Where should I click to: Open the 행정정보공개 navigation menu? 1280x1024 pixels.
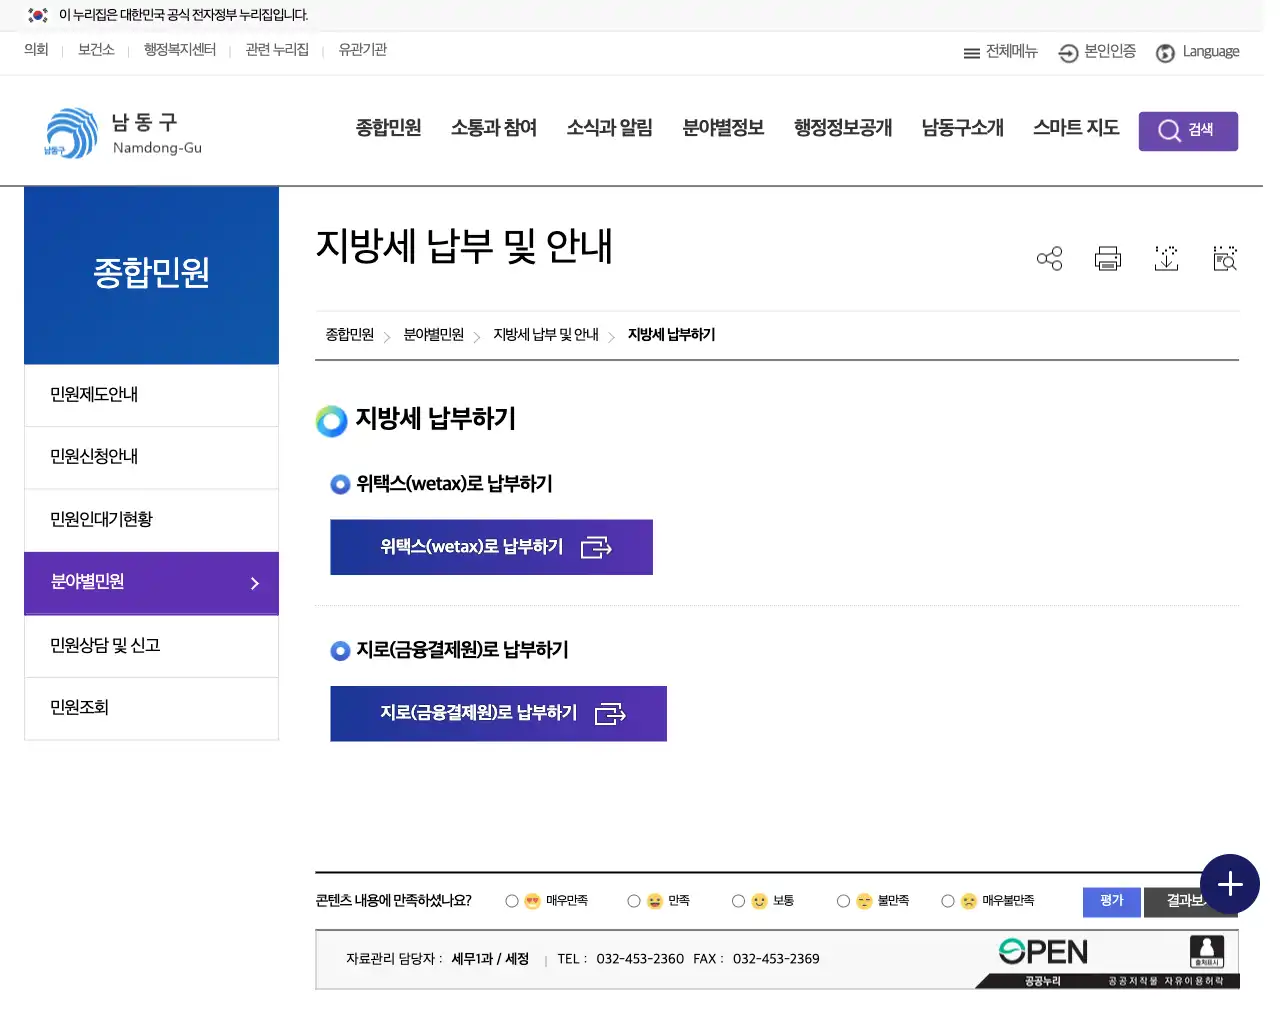point(841,128)
